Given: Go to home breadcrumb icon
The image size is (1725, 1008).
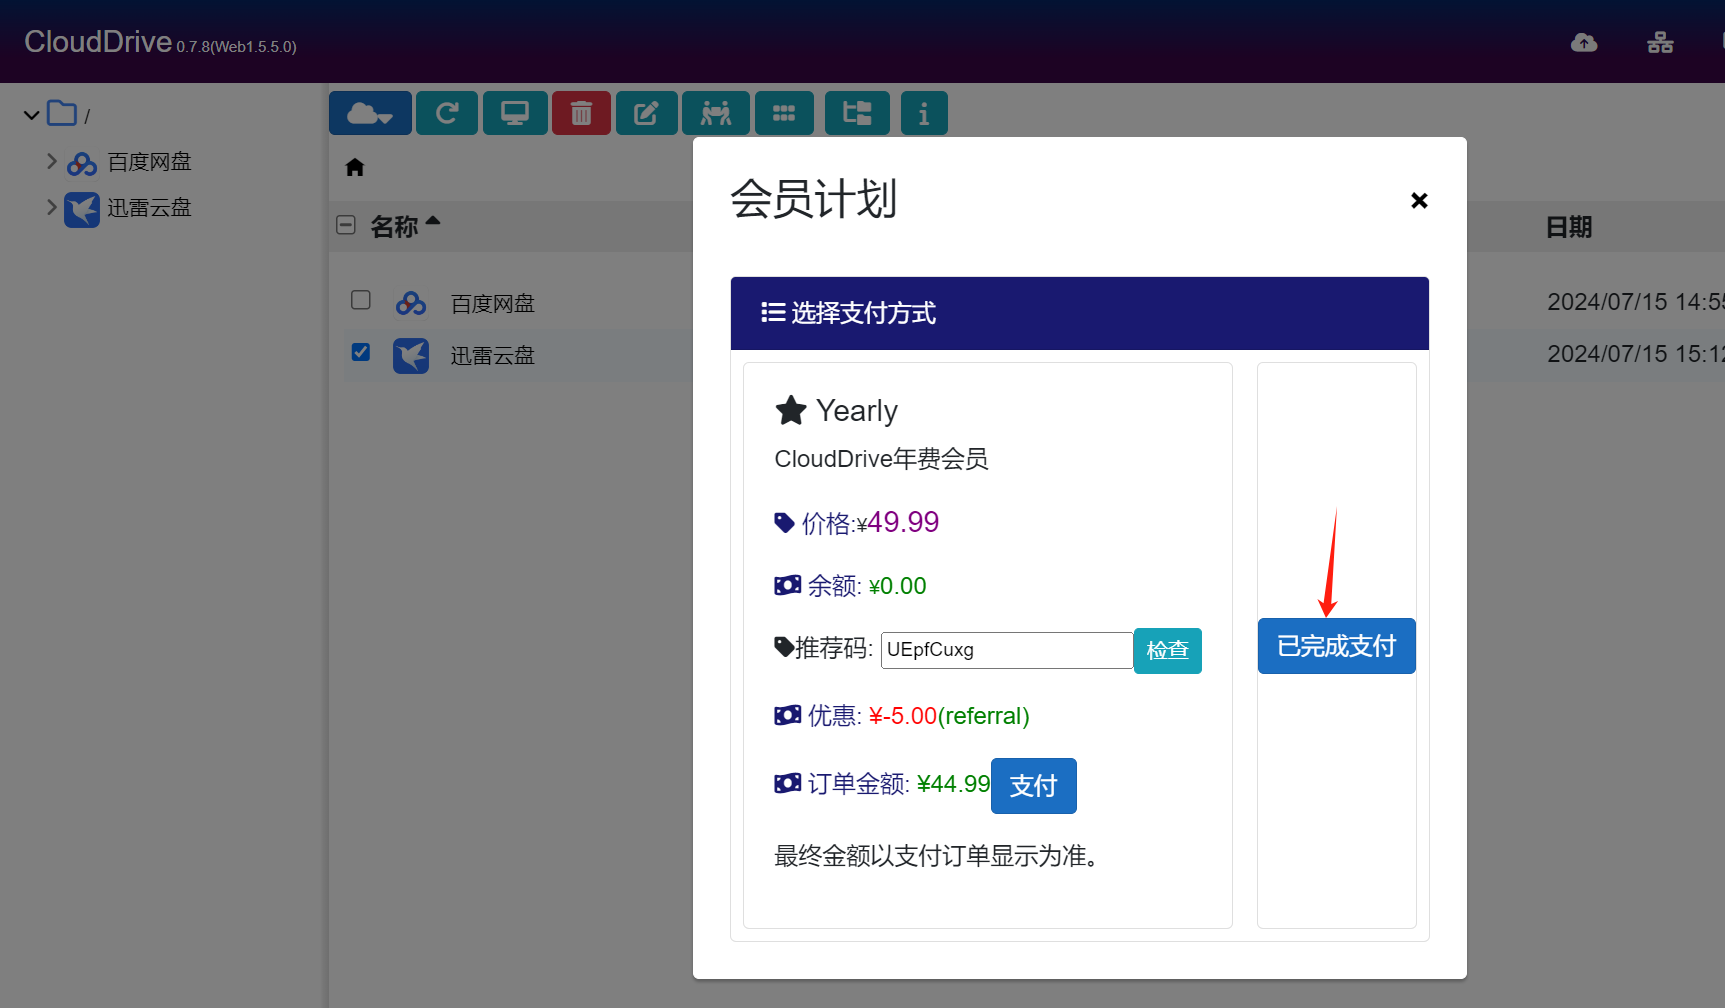Looking at the screenshot, I should pyautogui.click(x=355, y=167).
